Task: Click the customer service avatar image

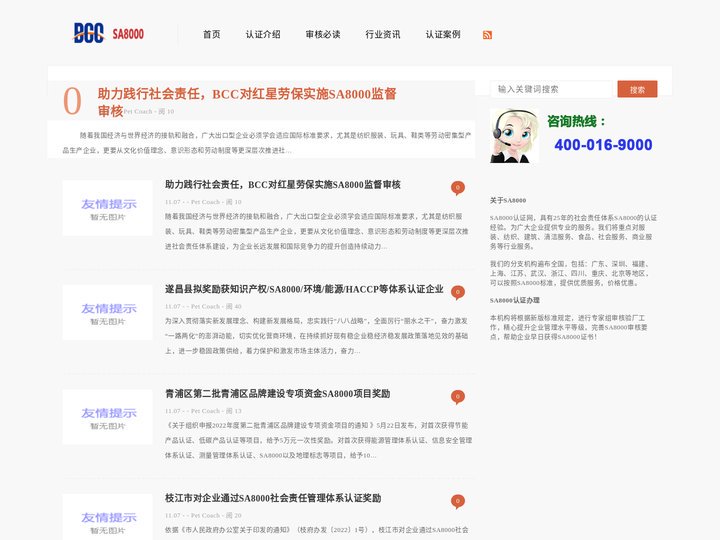Action: click(x=514, y=136)
